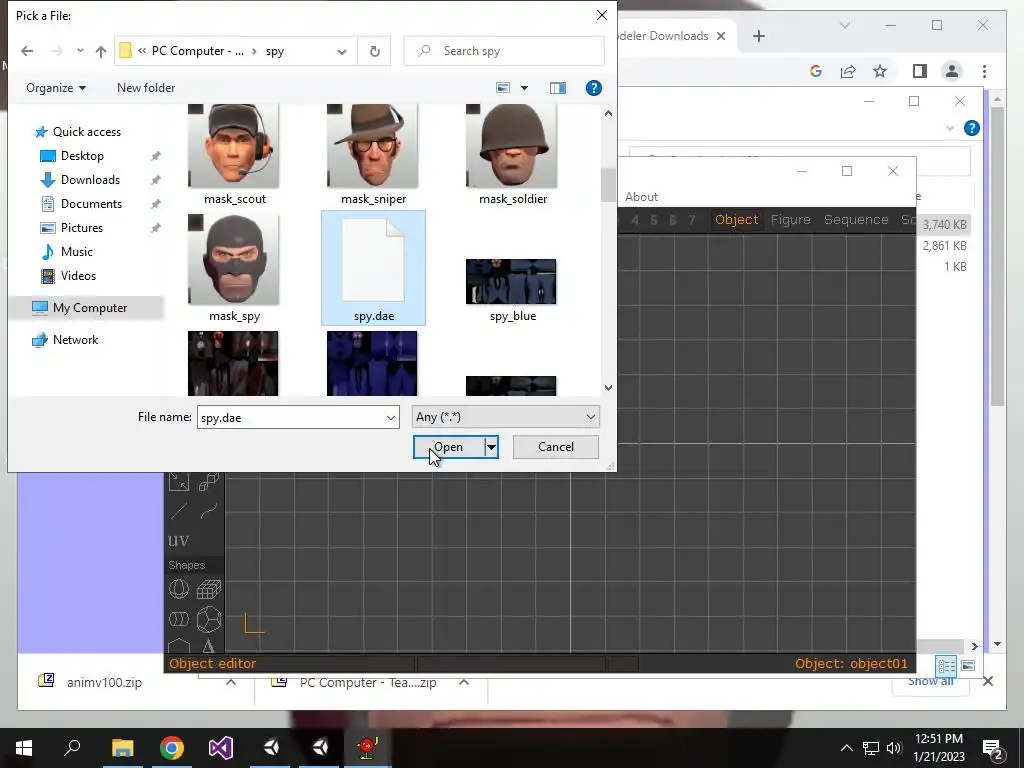This screenshot has width=1024, height=768.
Task: Open the Windows Start menu
Action: (24, 748)
